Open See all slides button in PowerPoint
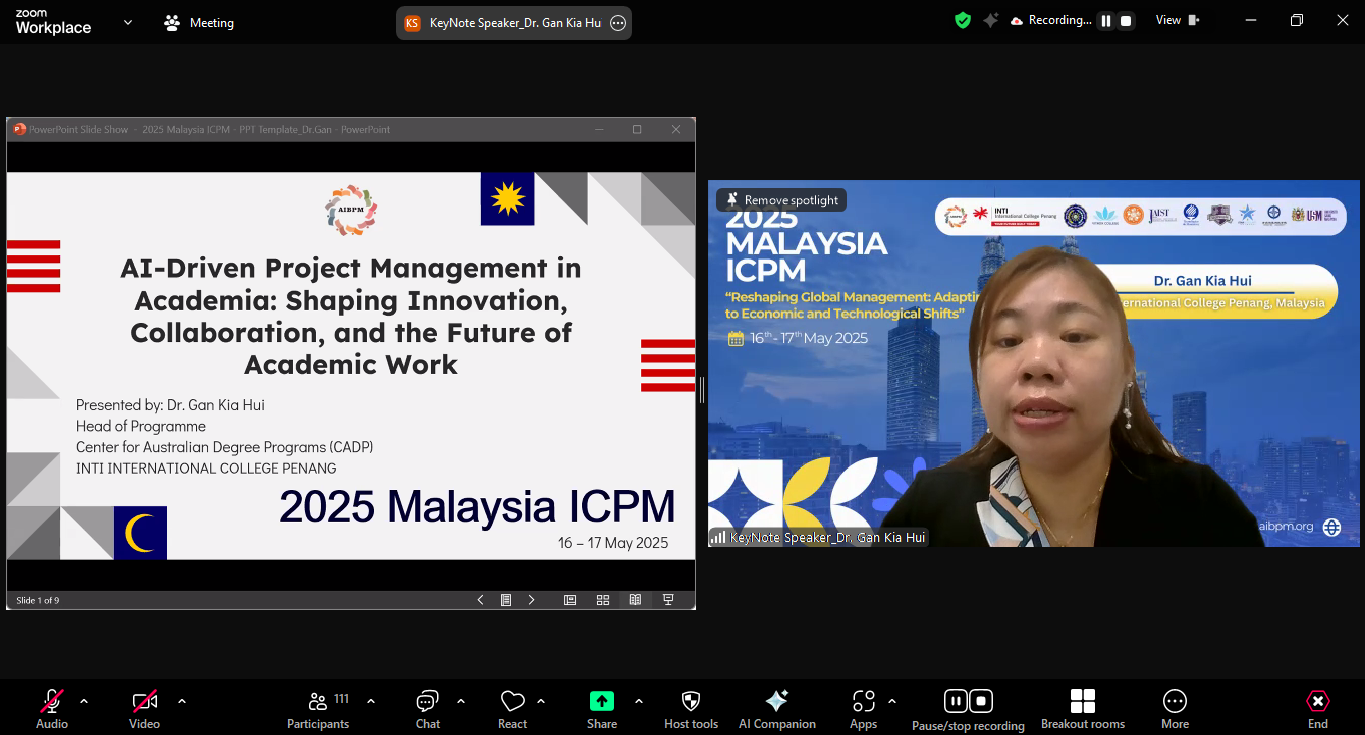 [506, 600]
